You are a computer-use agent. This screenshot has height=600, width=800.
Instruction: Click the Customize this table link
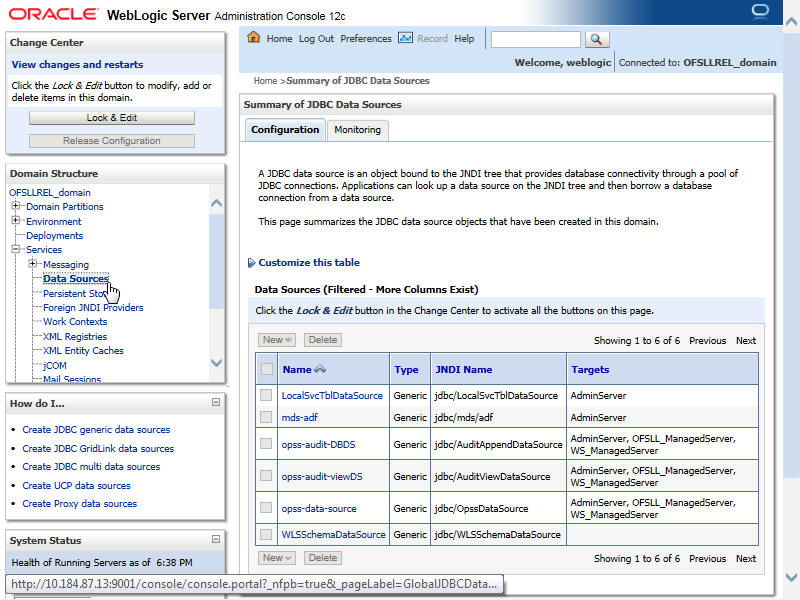click(309, 263)
